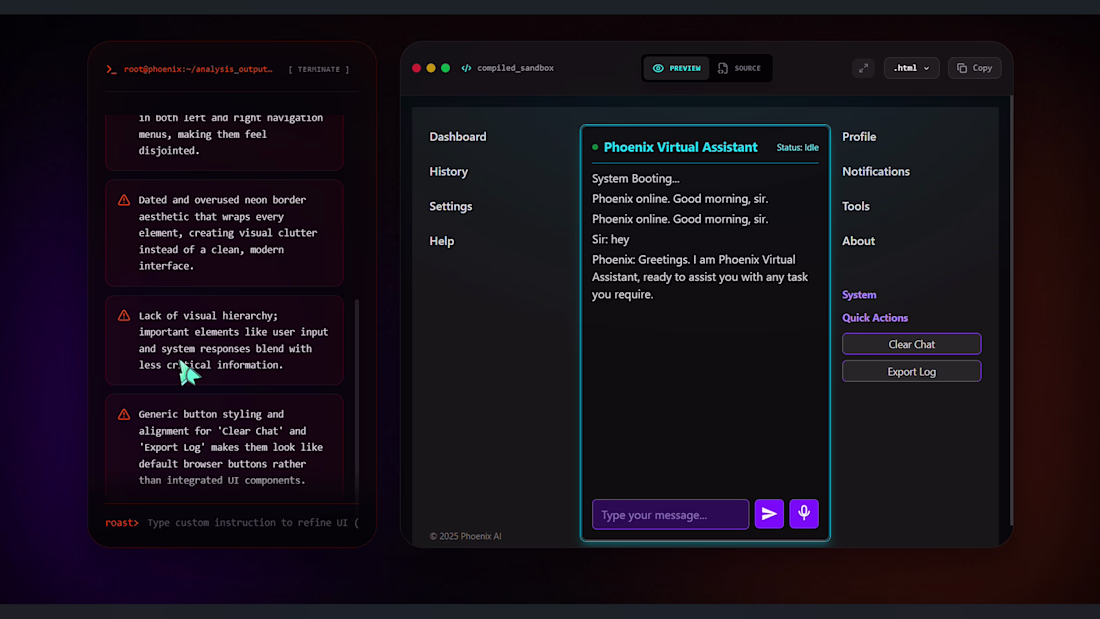Image resolution: width=1100 pixels, height=619 pixels.
Task: Click the green status dot beside assistant title
Action: 595,147
